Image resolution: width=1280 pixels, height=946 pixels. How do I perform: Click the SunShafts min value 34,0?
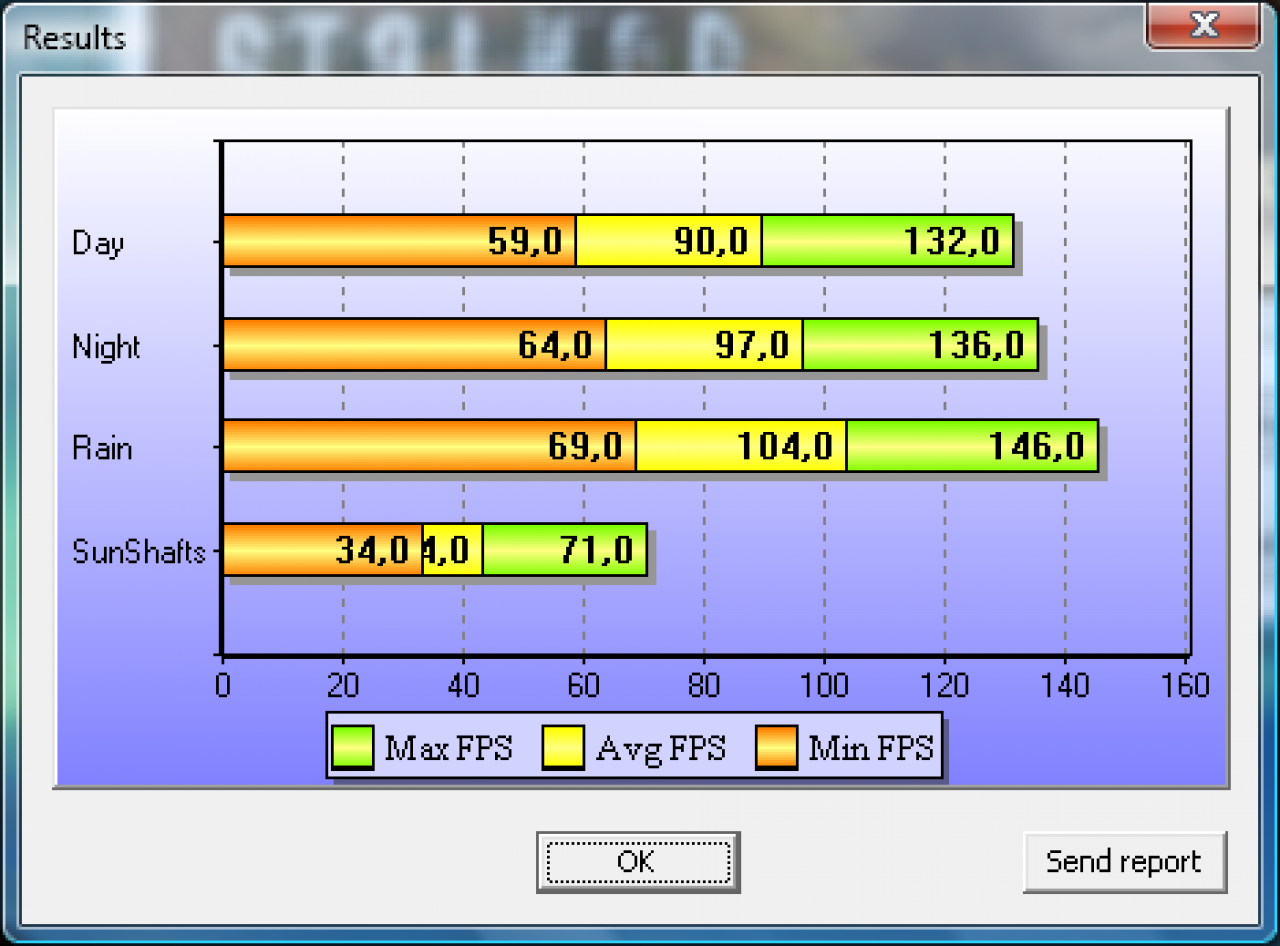tap(372, 550)
